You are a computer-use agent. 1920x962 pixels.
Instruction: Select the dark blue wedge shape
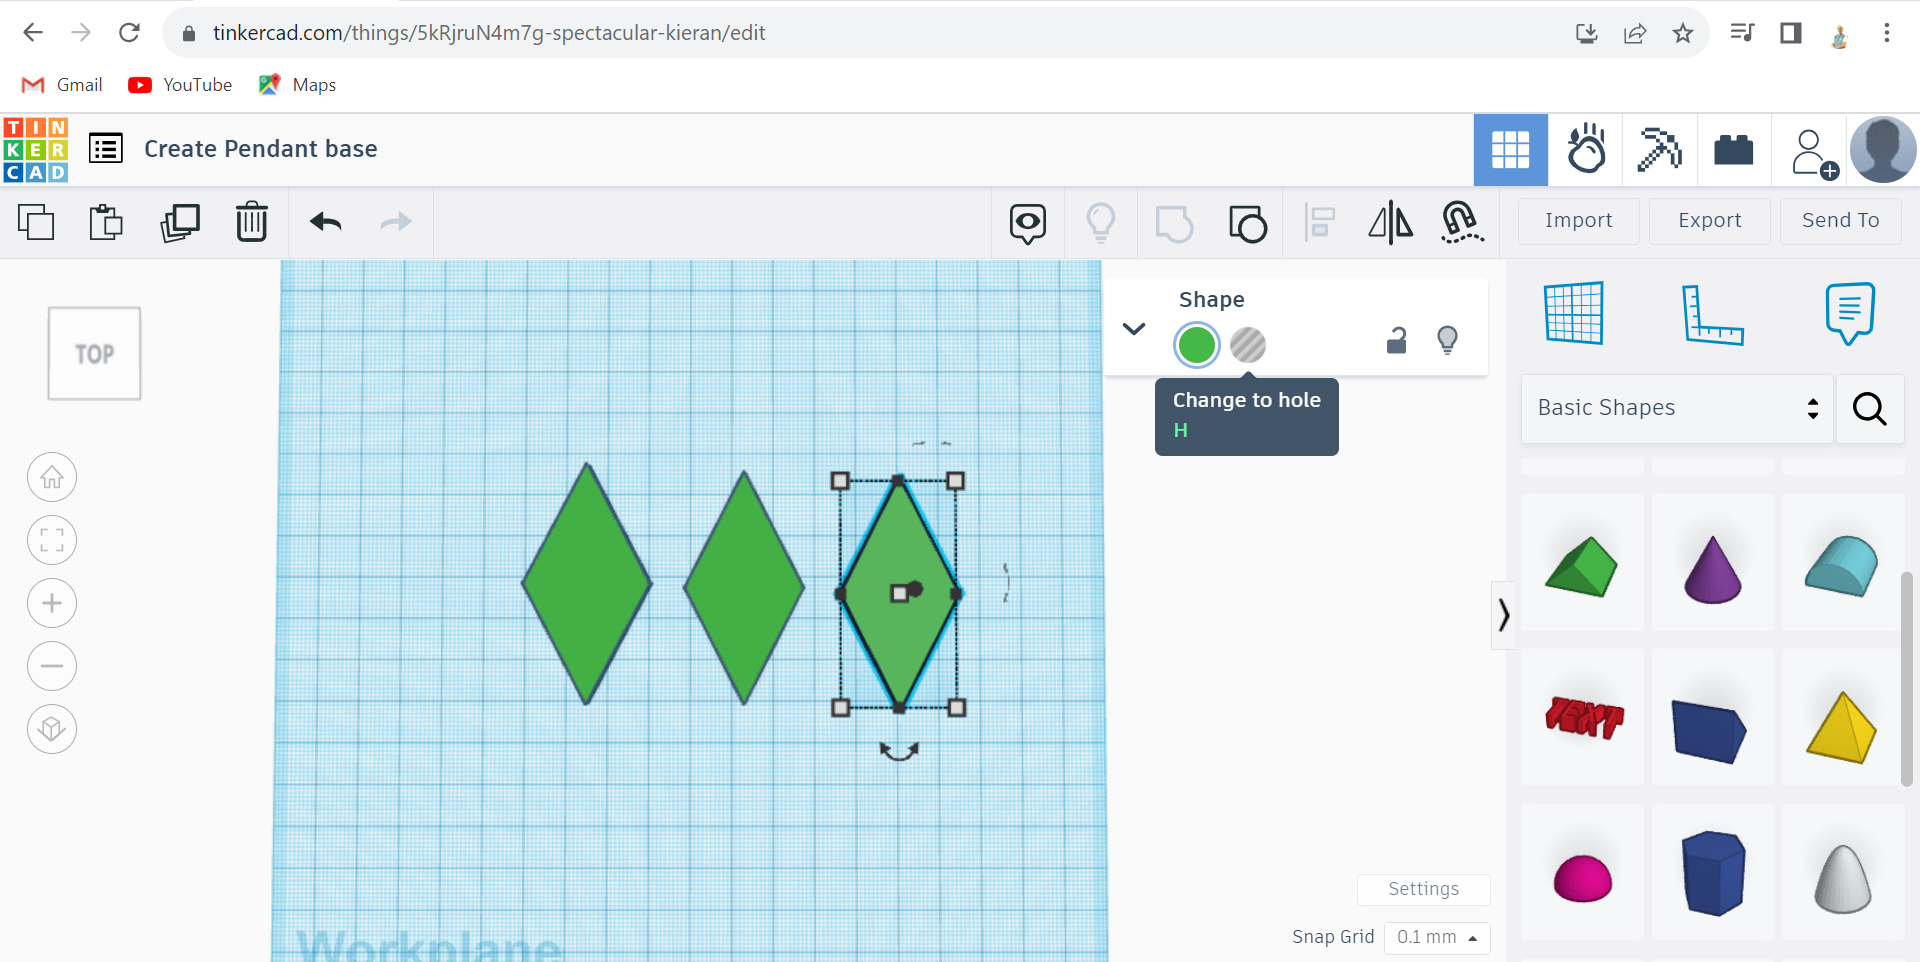[x=1709, y=731]
